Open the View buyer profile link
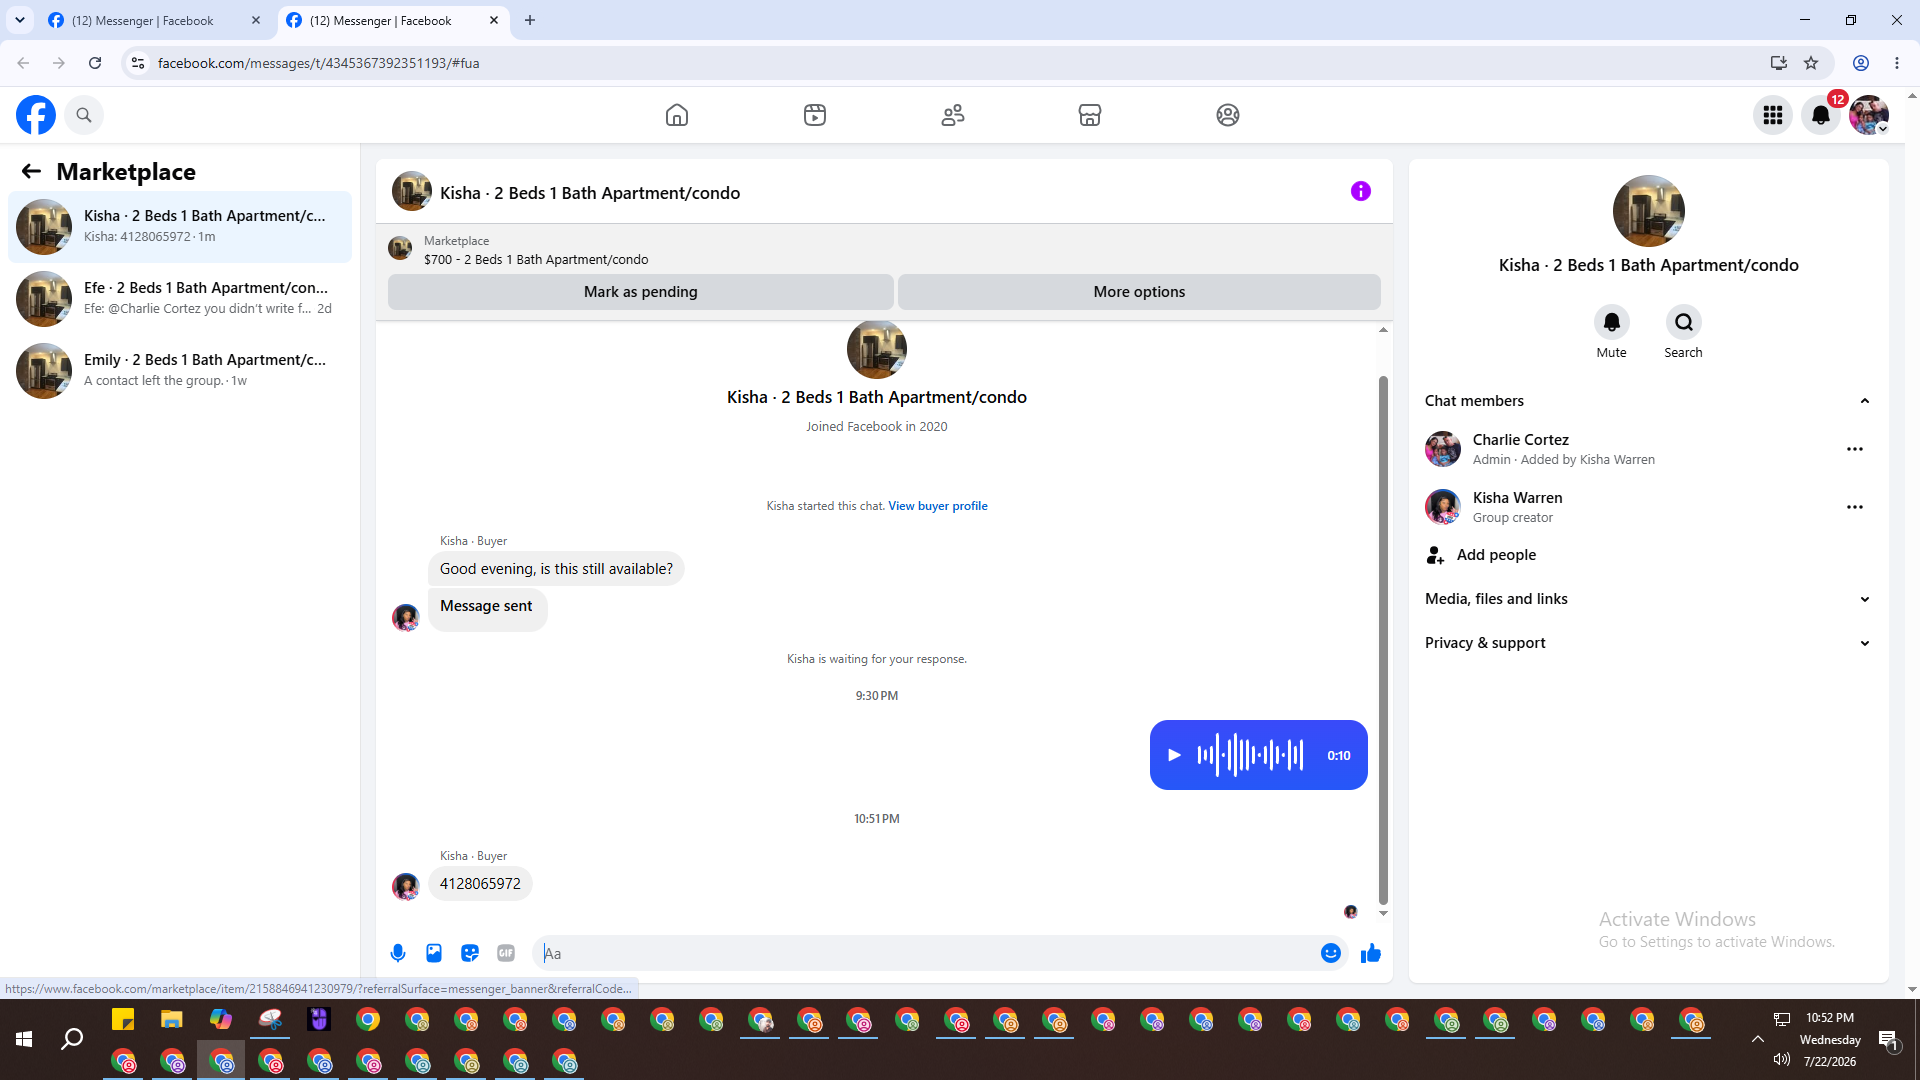The height and width of the screenshot is (1080, 1920). [x=937, y=506]
